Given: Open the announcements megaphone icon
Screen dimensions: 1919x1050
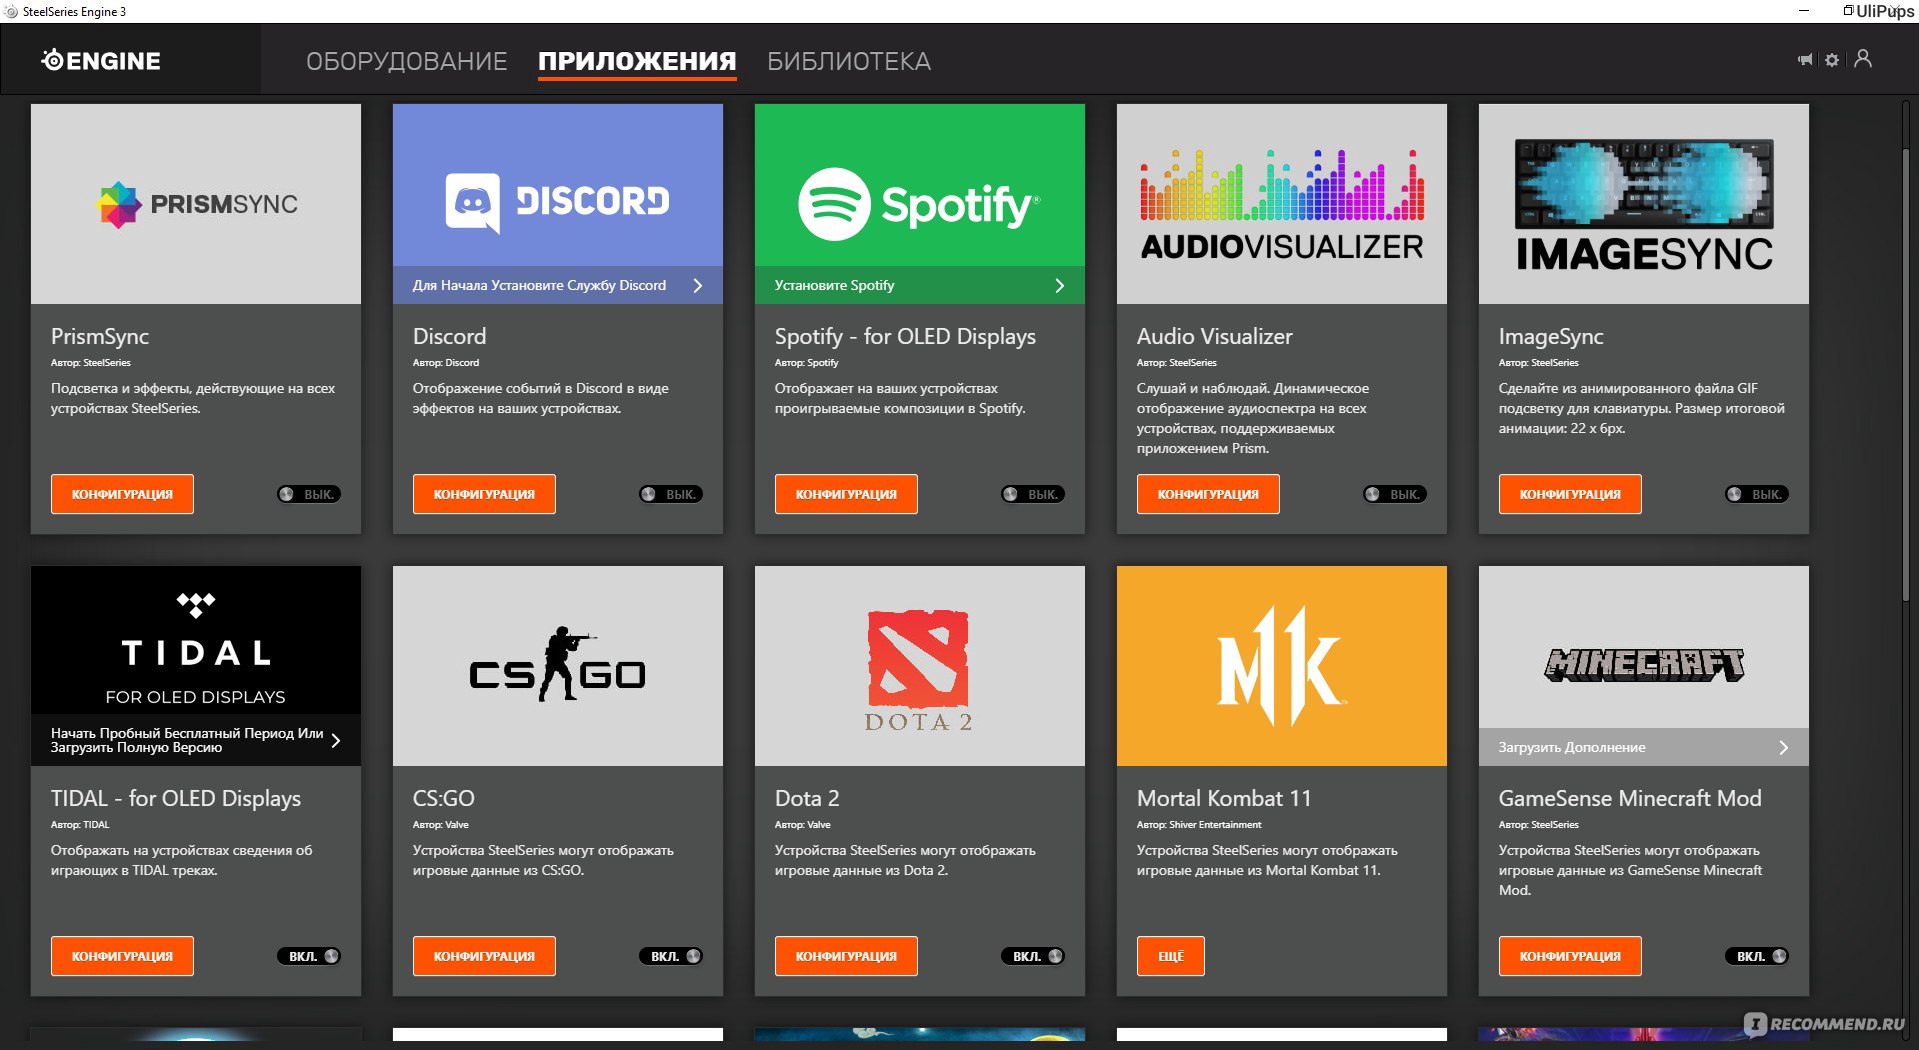Looking at the screenshot, I should pos(1805,60).
